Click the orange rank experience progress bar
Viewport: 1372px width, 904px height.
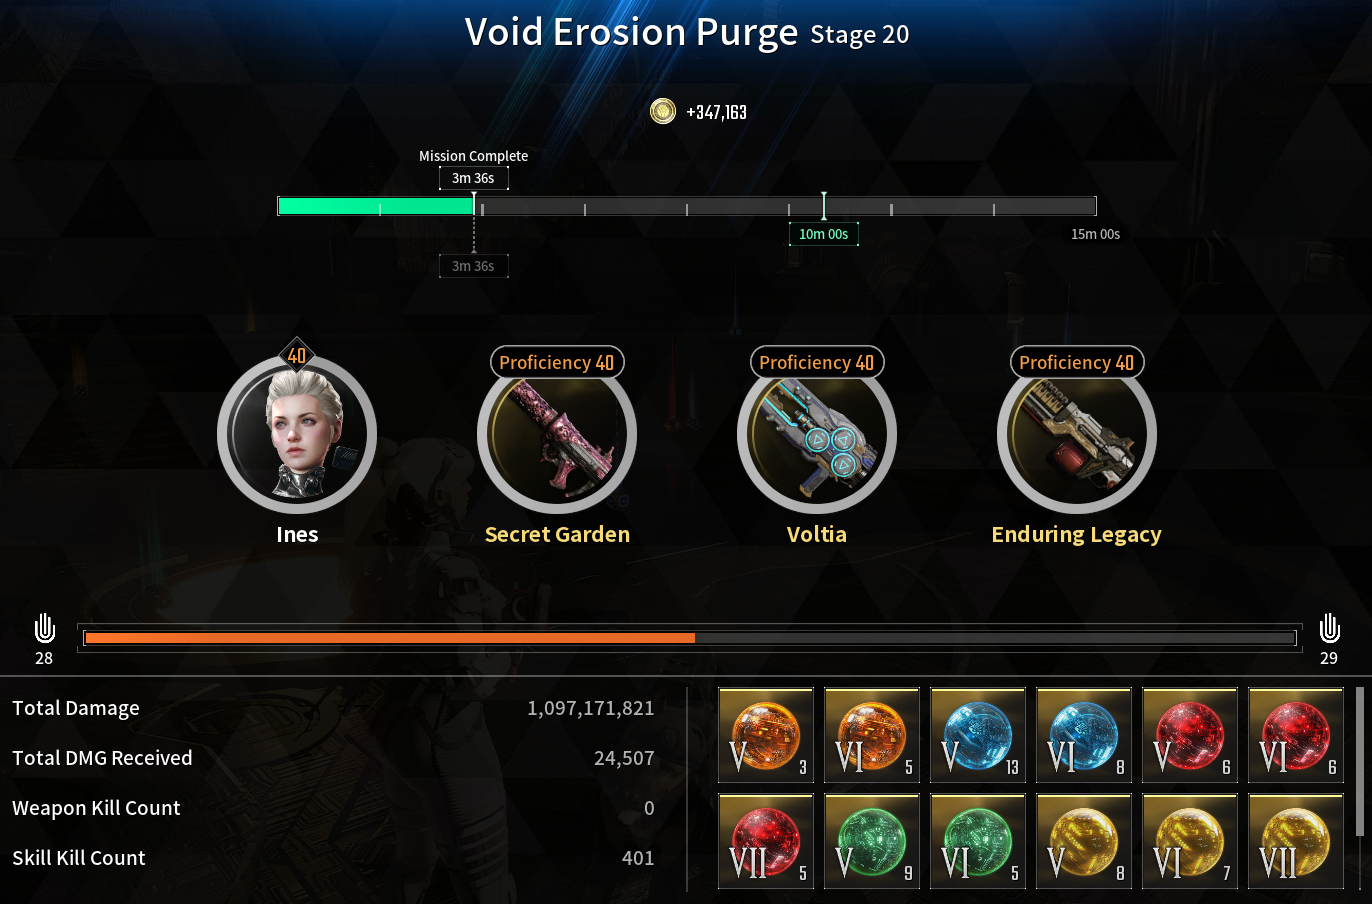(690, 638)
